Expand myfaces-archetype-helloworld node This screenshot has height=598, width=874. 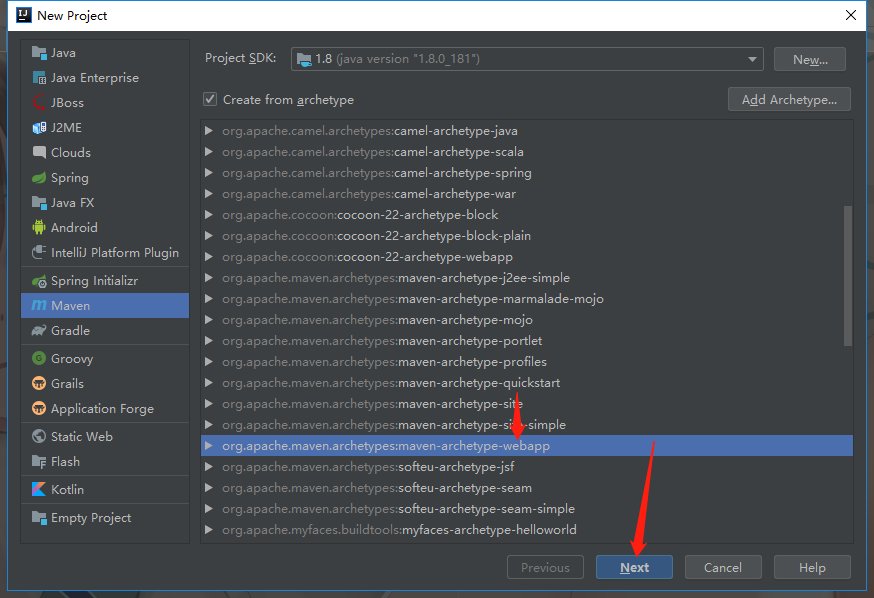click(x=208, y=529)
